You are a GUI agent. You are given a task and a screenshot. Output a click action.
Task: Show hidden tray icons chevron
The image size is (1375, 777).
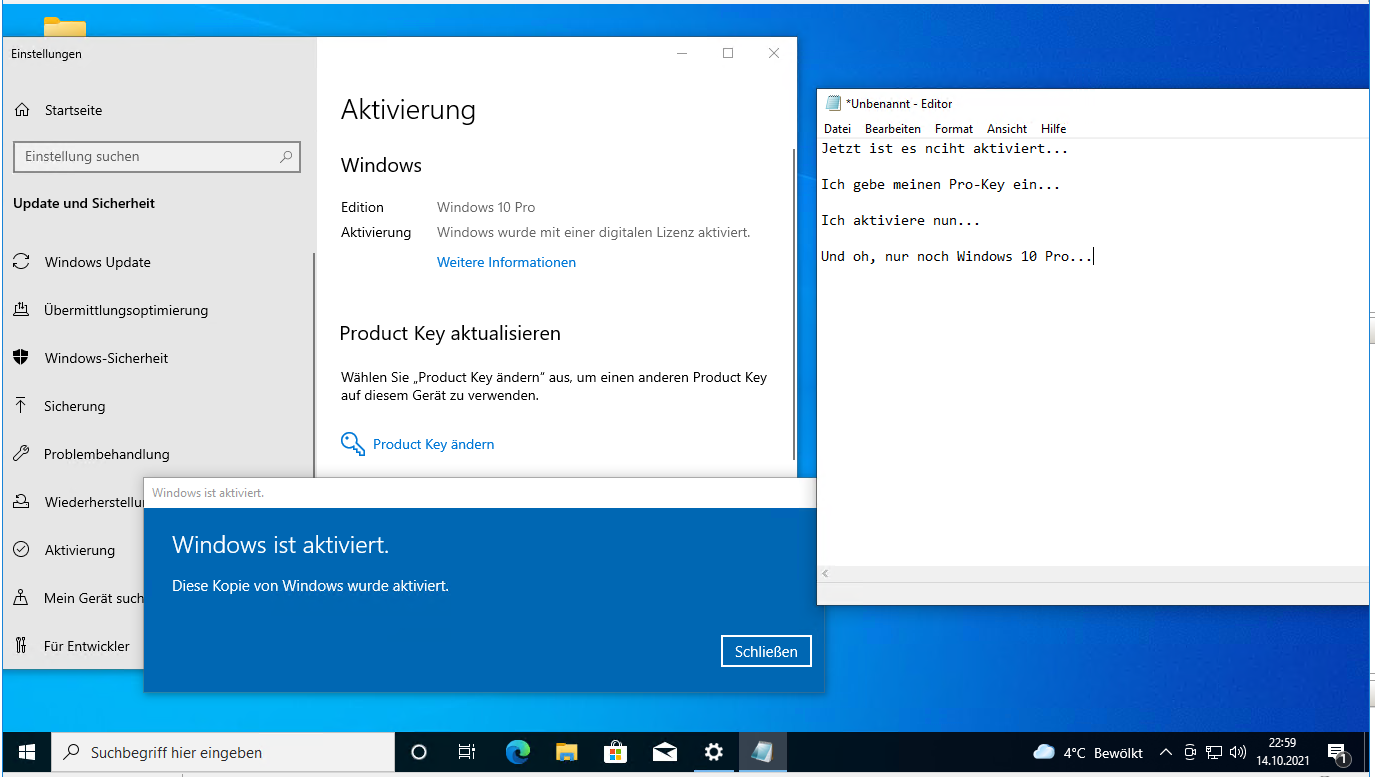1165,752
